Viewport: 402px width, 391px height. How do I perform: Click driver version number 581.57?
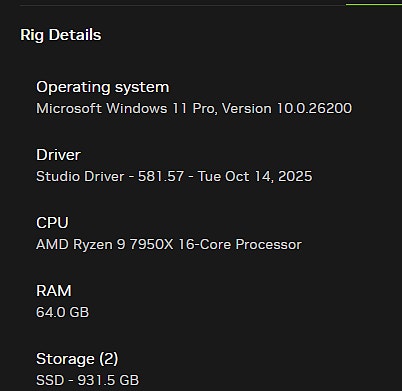(161, 177)
